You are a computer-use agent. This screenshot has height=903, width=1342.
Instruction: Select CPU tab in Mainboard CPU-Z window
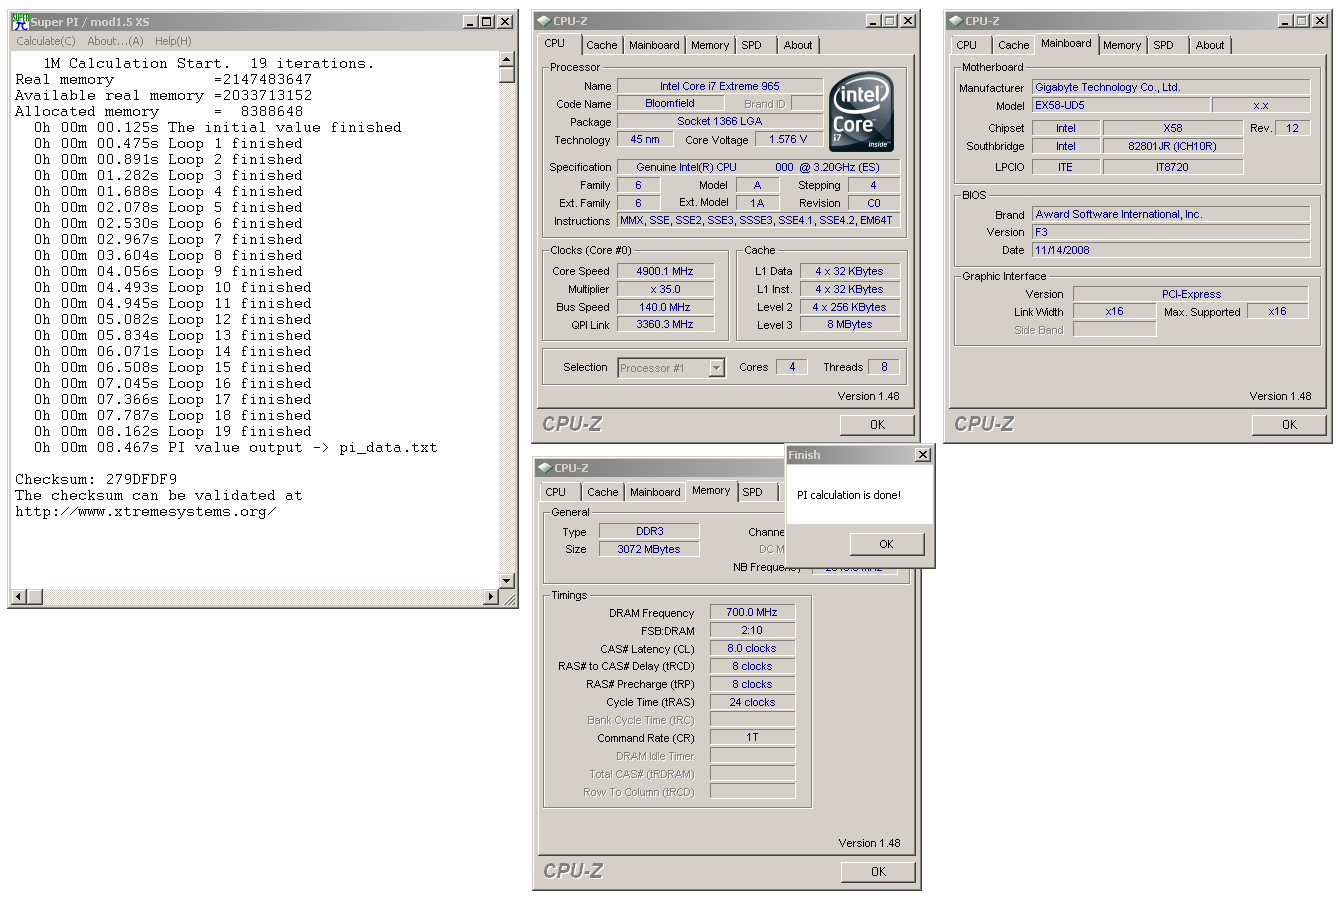click(967, 45)
